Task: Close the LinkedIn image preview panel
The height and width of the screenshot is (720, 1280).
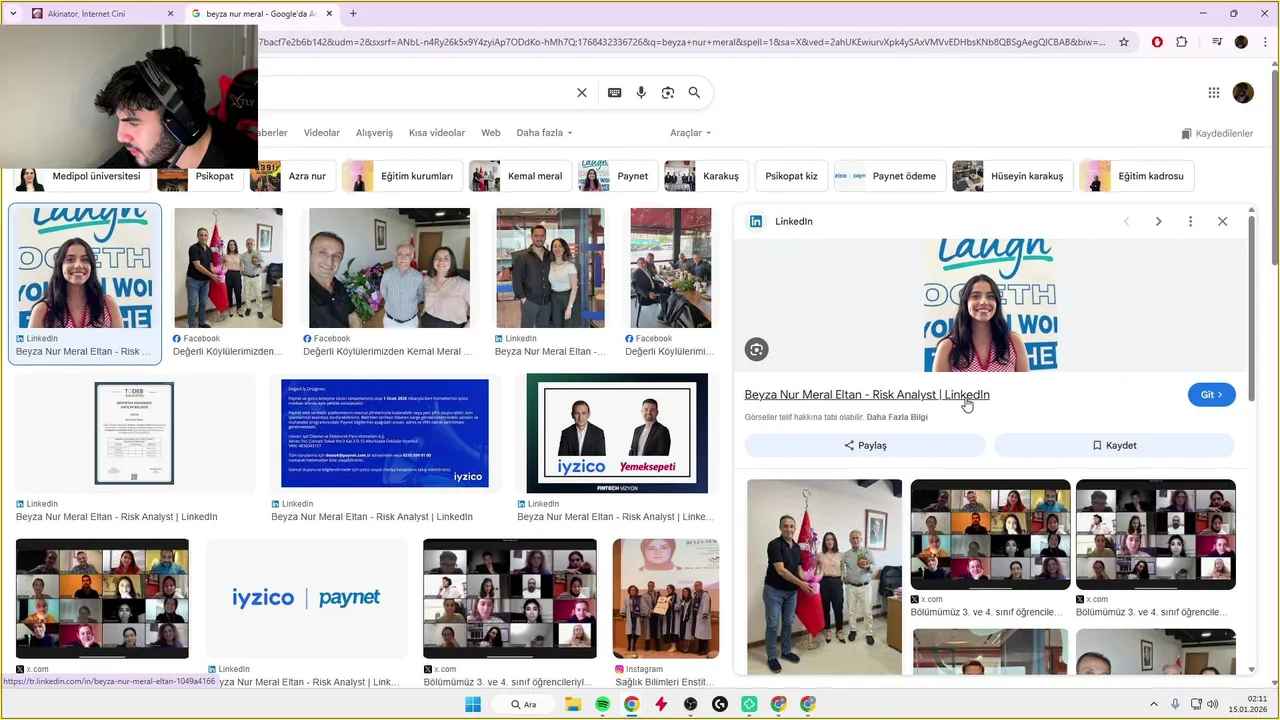Action: (1222, 221)
